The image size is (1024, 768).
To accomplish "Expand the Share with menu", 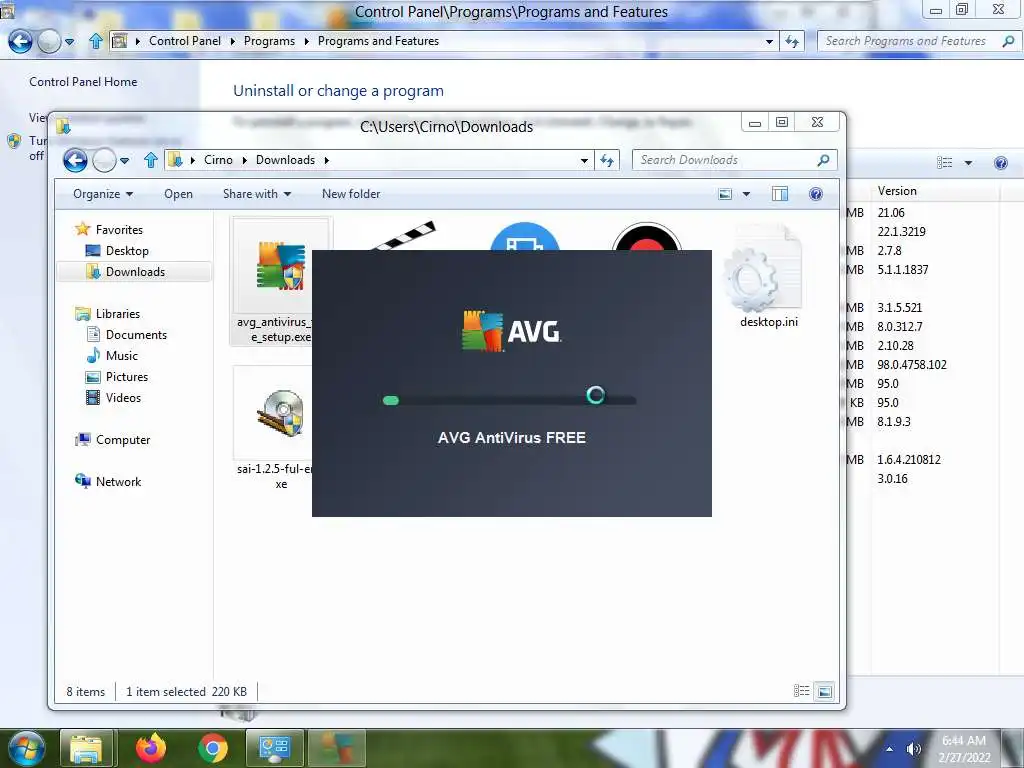I will pos(257,194).
